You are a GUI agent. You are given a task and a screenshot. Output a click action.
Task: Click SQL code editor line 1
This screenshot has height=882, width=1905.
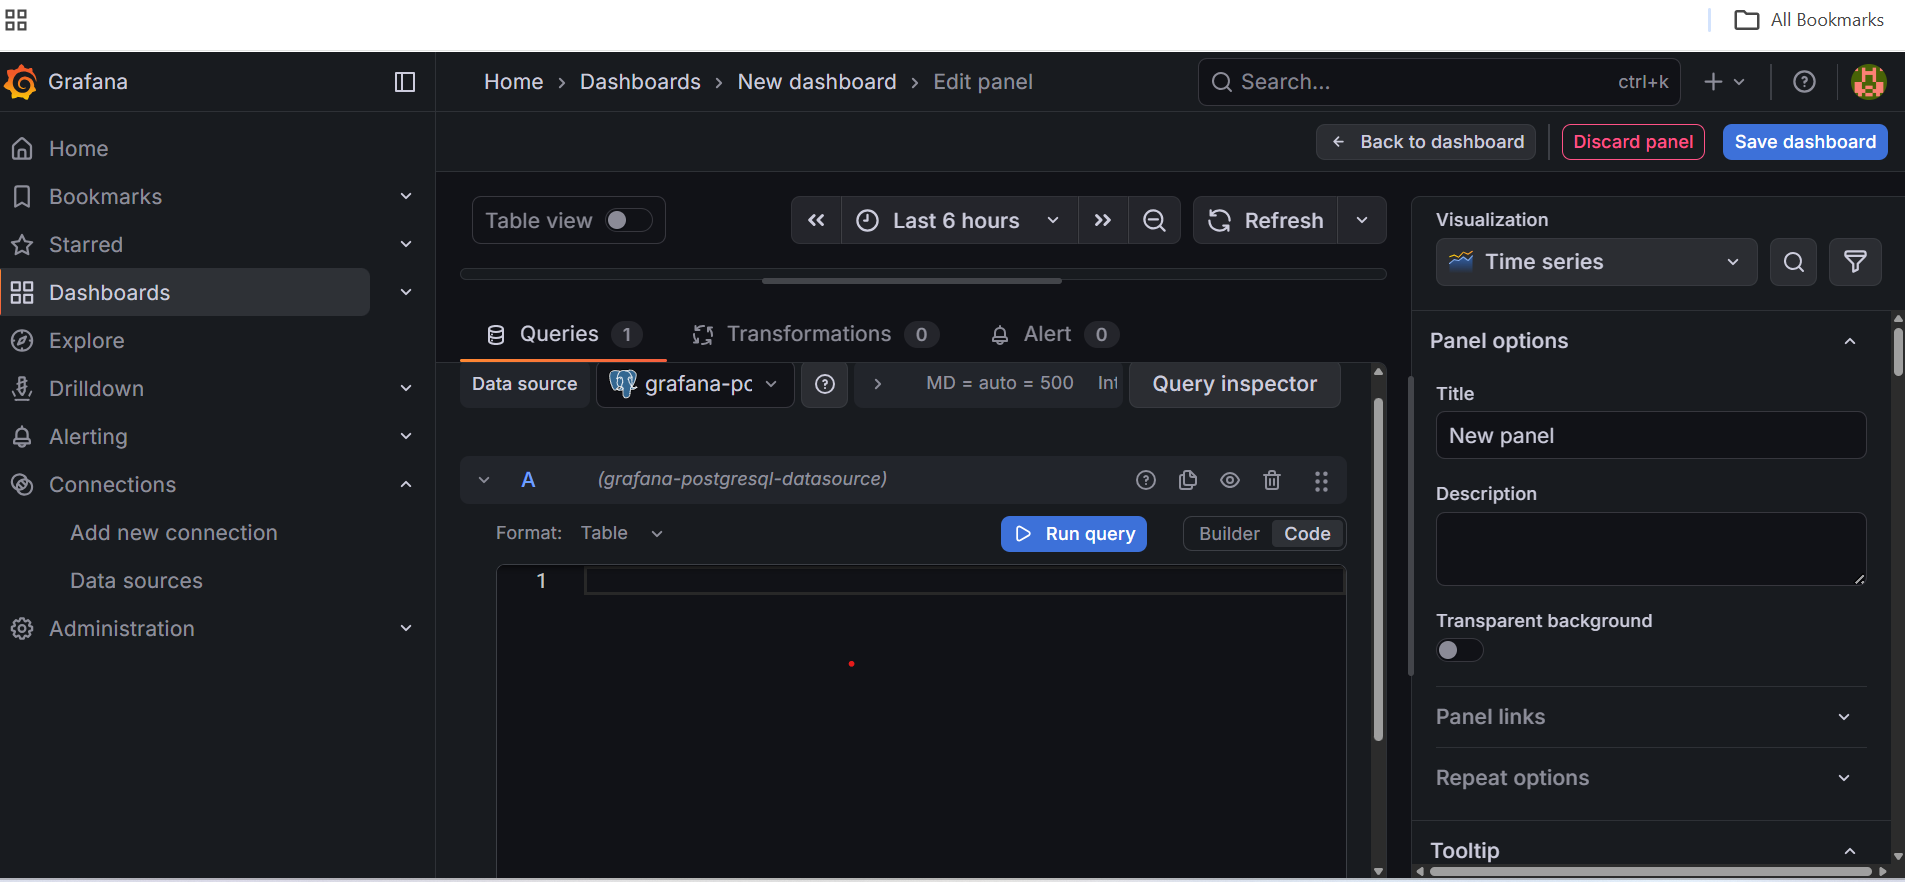[x=965, y=581]
